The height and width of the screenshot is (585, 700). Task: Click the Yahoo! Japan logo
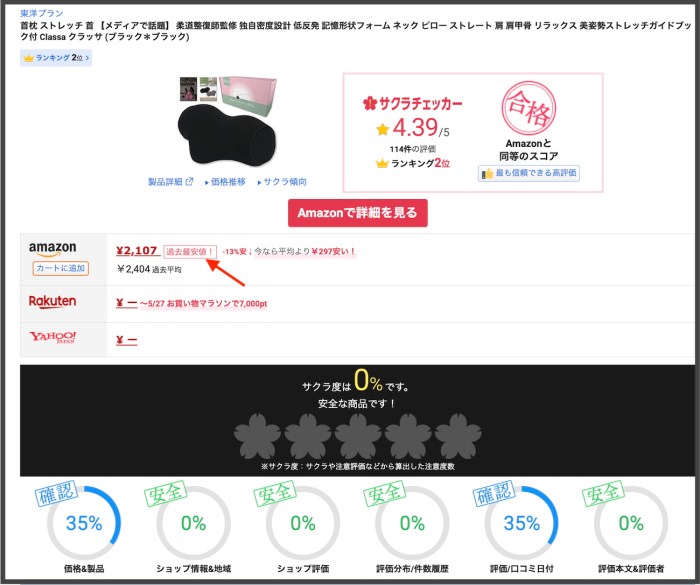pyautogui.click(x=52, y=337)
